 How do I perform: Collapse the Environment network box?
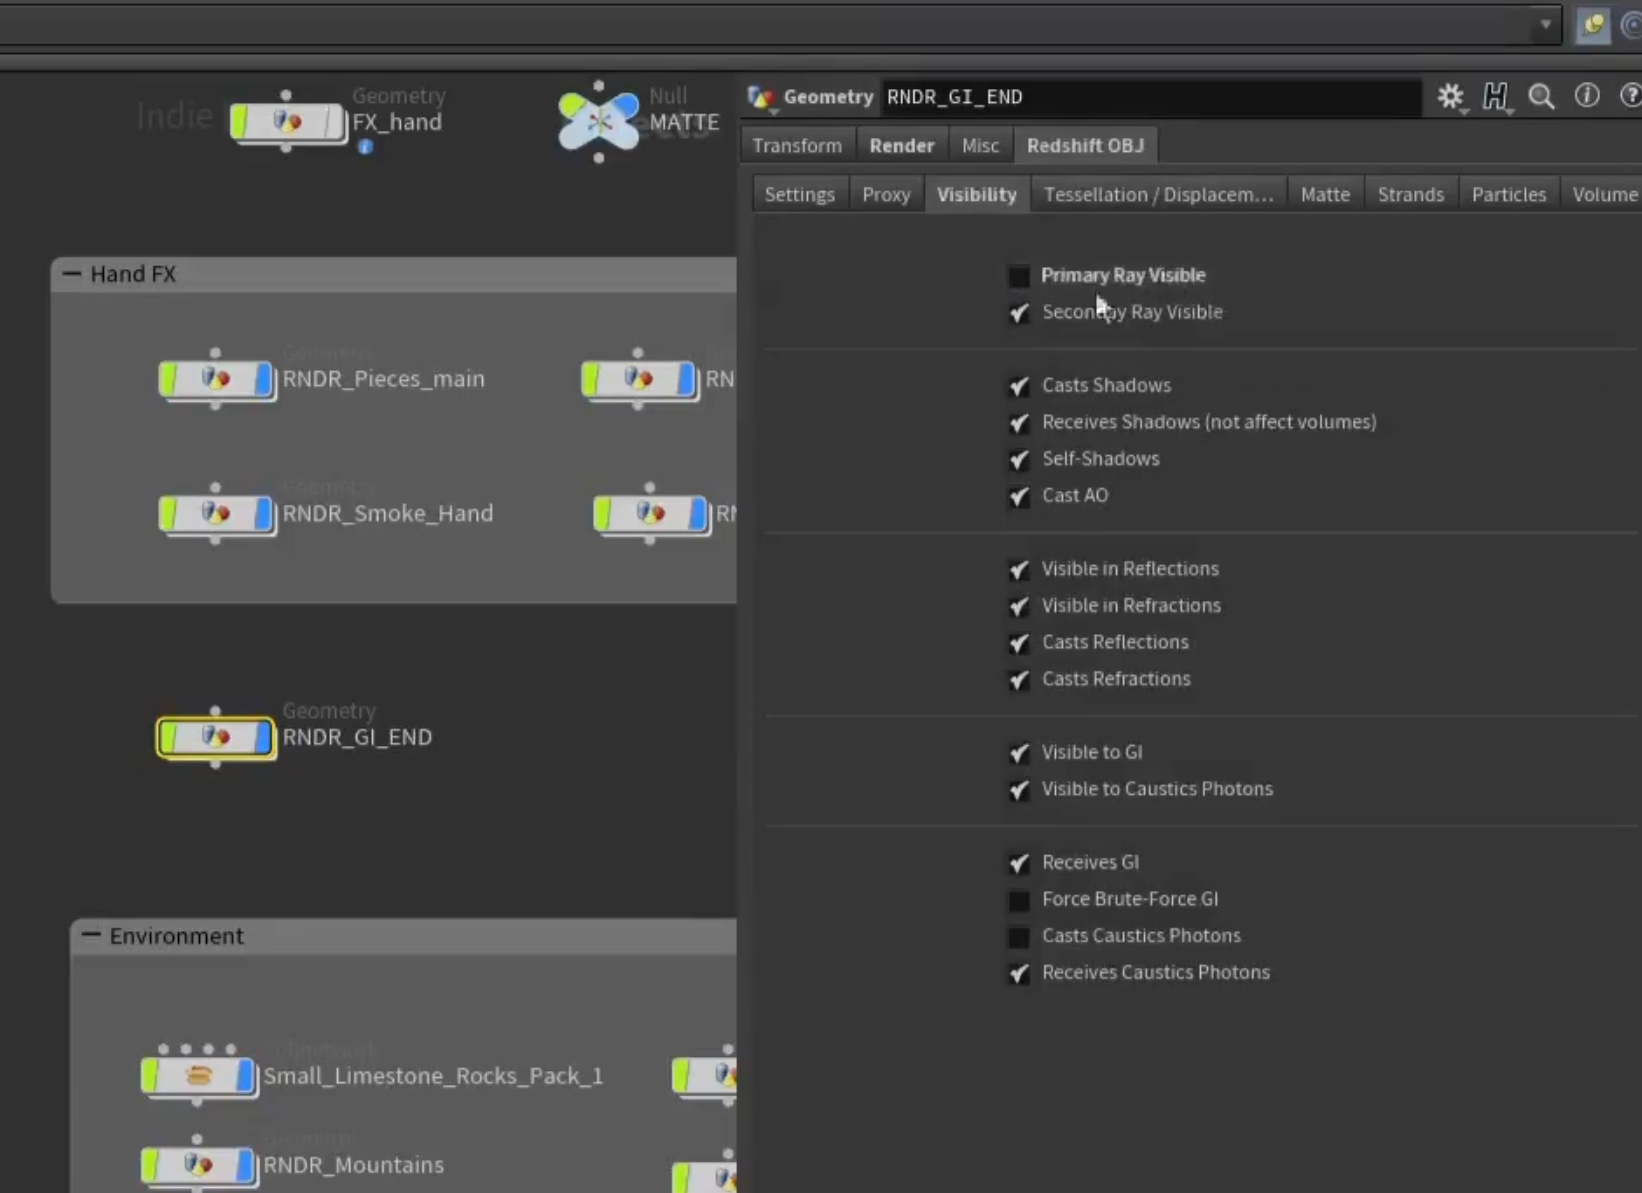tap(91, 936)
